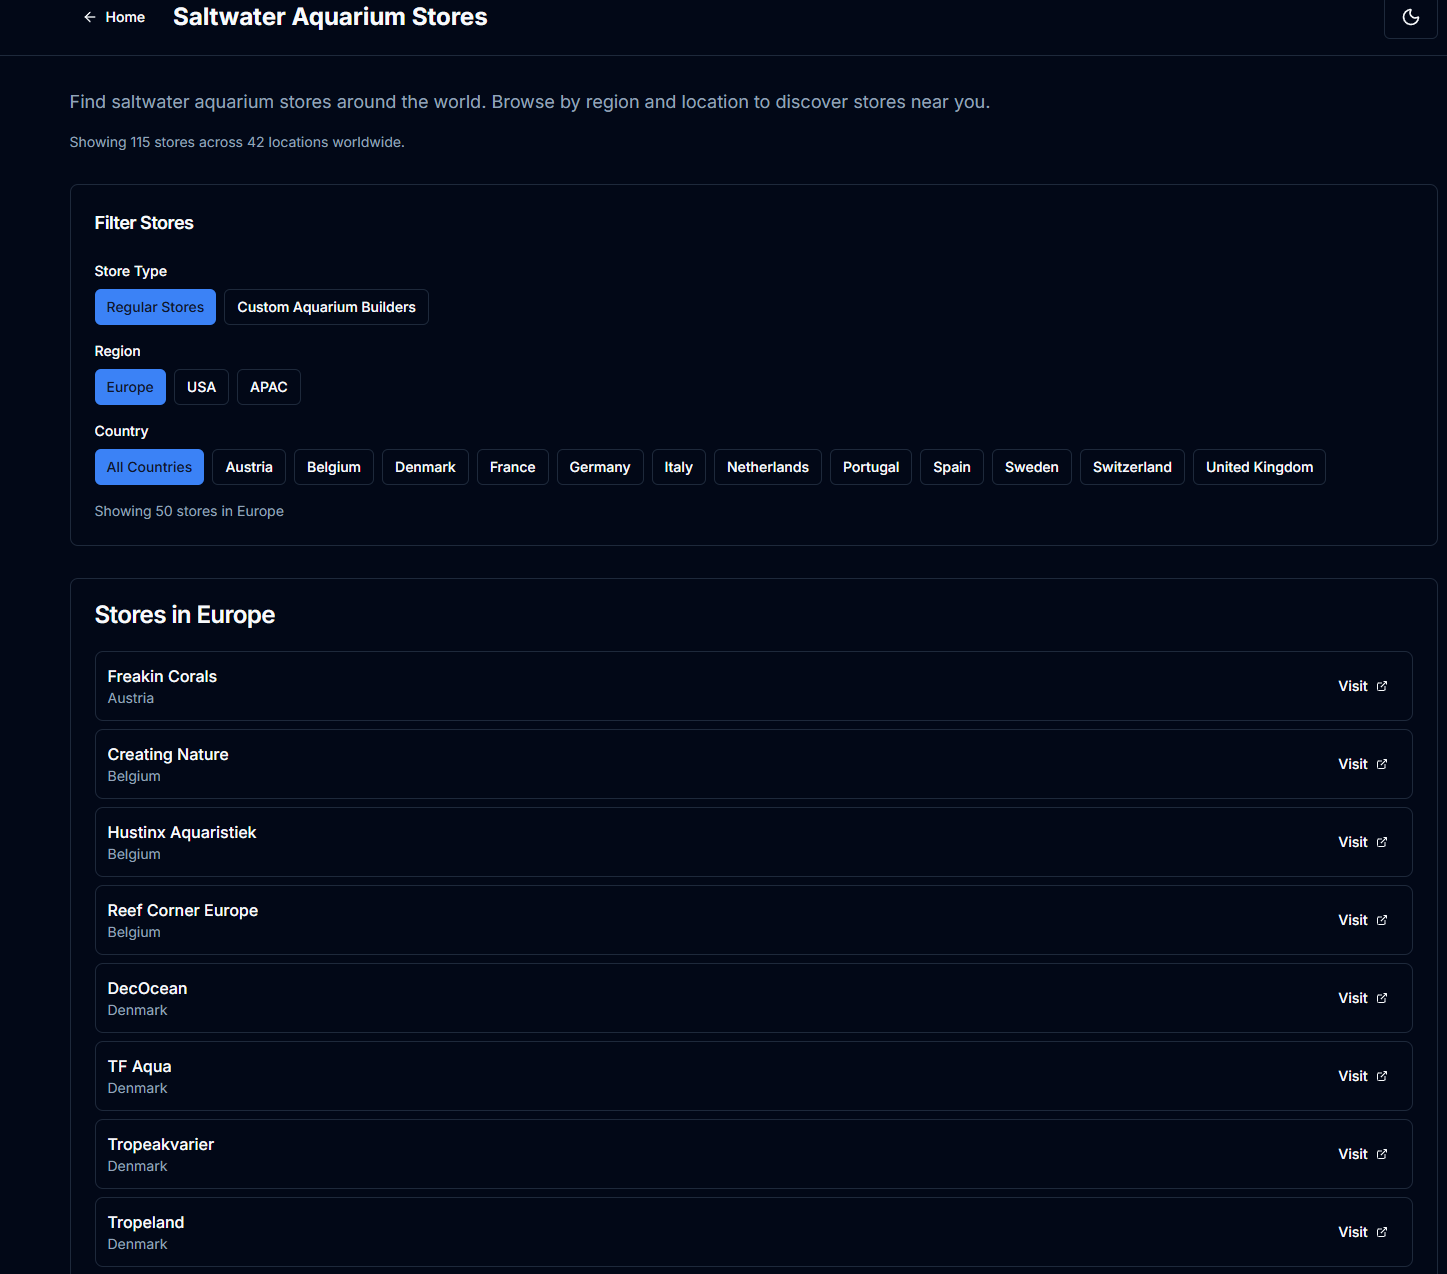Visit the Reef Corner Europe store
This screenshot has width=1447, height=1274.
(1361, 920)
